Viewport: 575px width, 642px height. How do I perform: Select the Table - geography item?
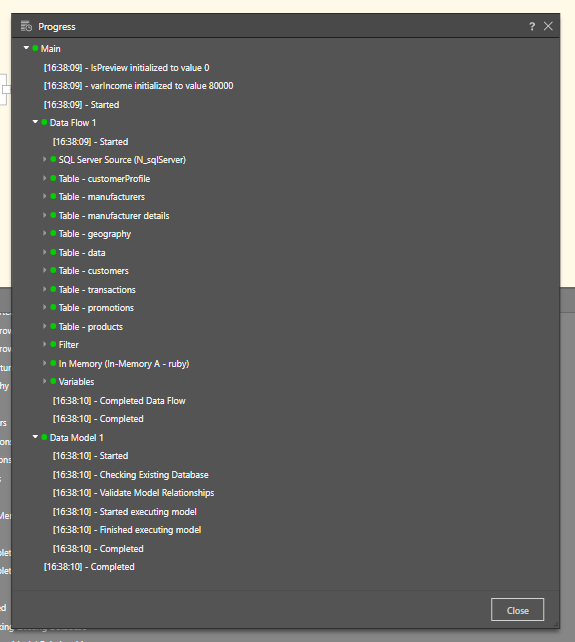(95, 234)
